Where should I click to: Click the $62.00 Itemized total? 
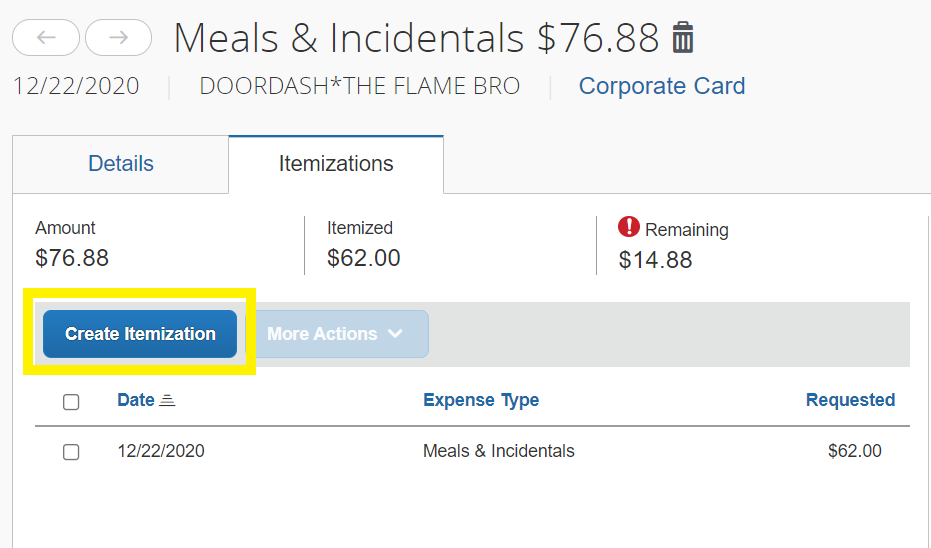tap(364, 258)
